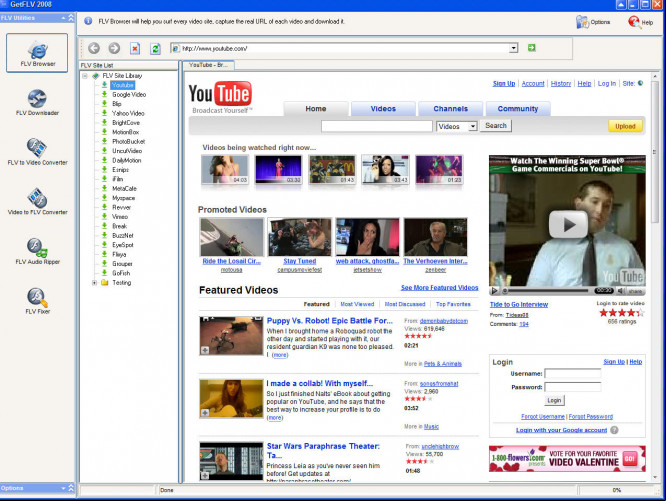The image size is (666, 501).
Task: Open the FLV Downloader utility
Action: click(37, 102)
